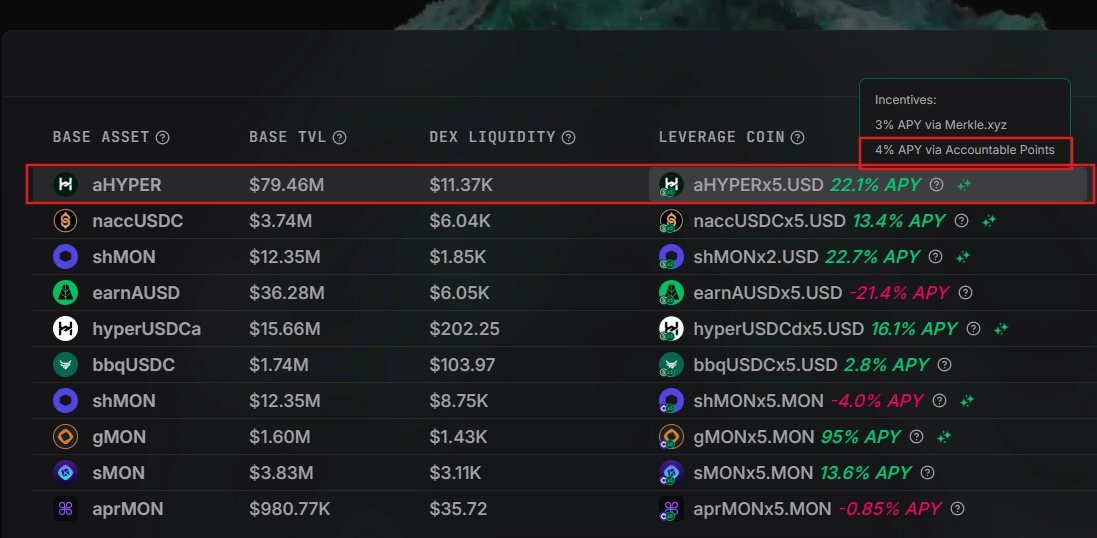Open the aprMONx5.MON leverage coin link
Image resolution: width=1097 pixels, height=538 pixels.
(763, 509)
